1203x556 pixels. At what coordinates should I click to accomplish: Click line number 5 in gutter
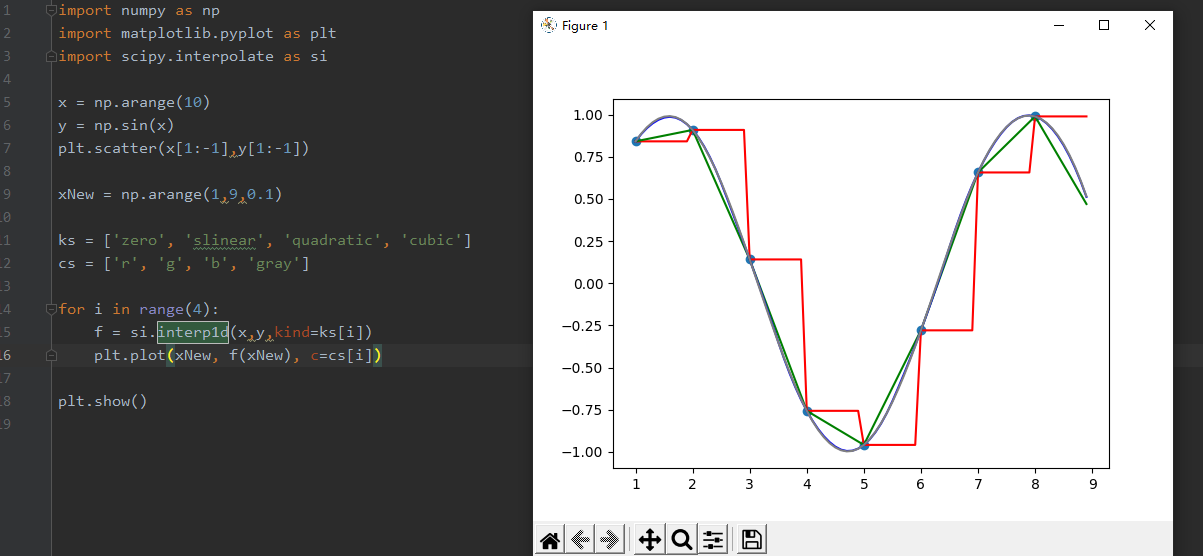click(x=6, y=102)
